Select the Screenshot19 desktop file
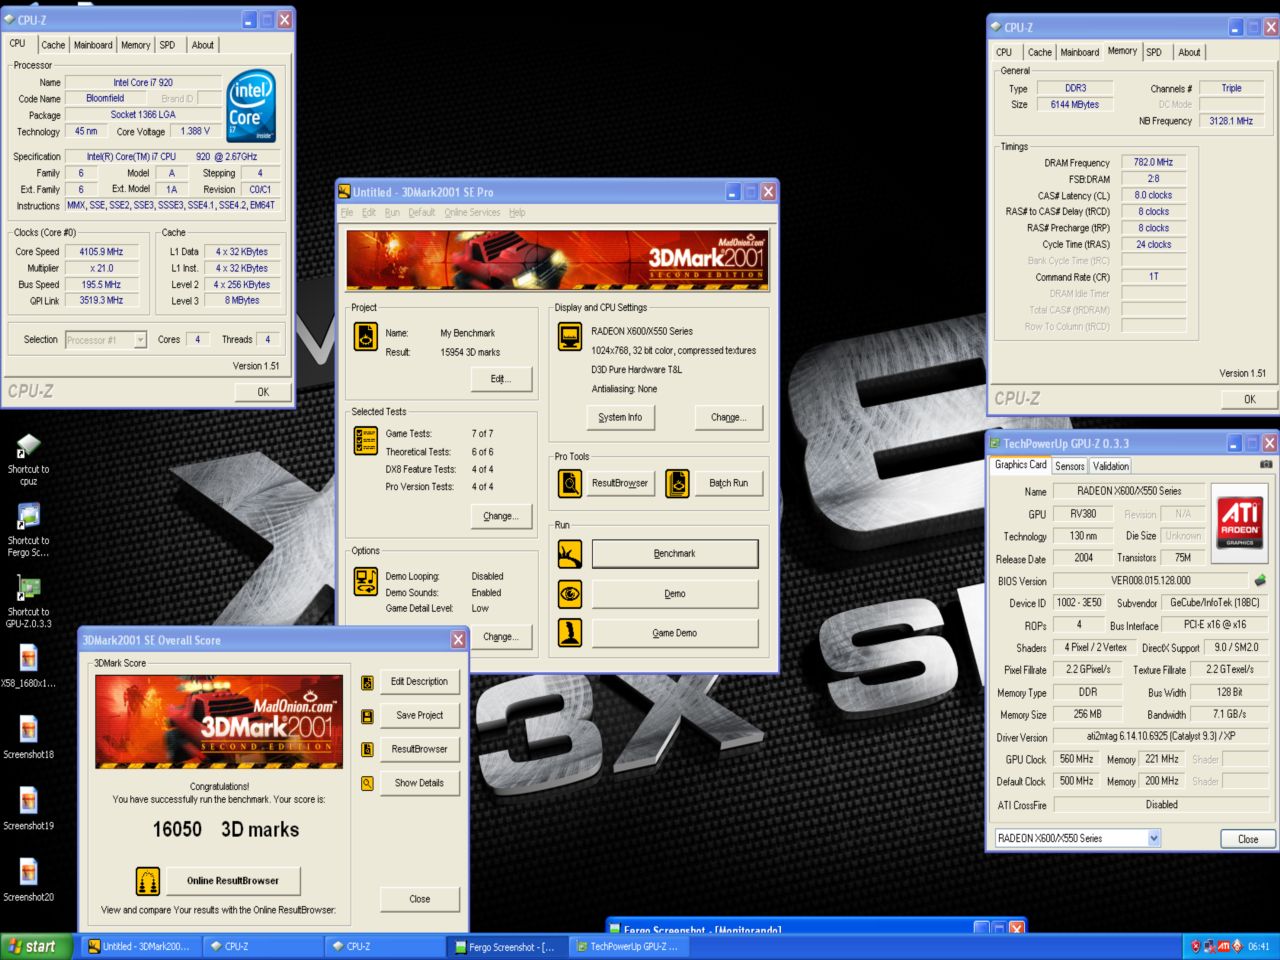1280x960 pixels. tap(28, 810)
